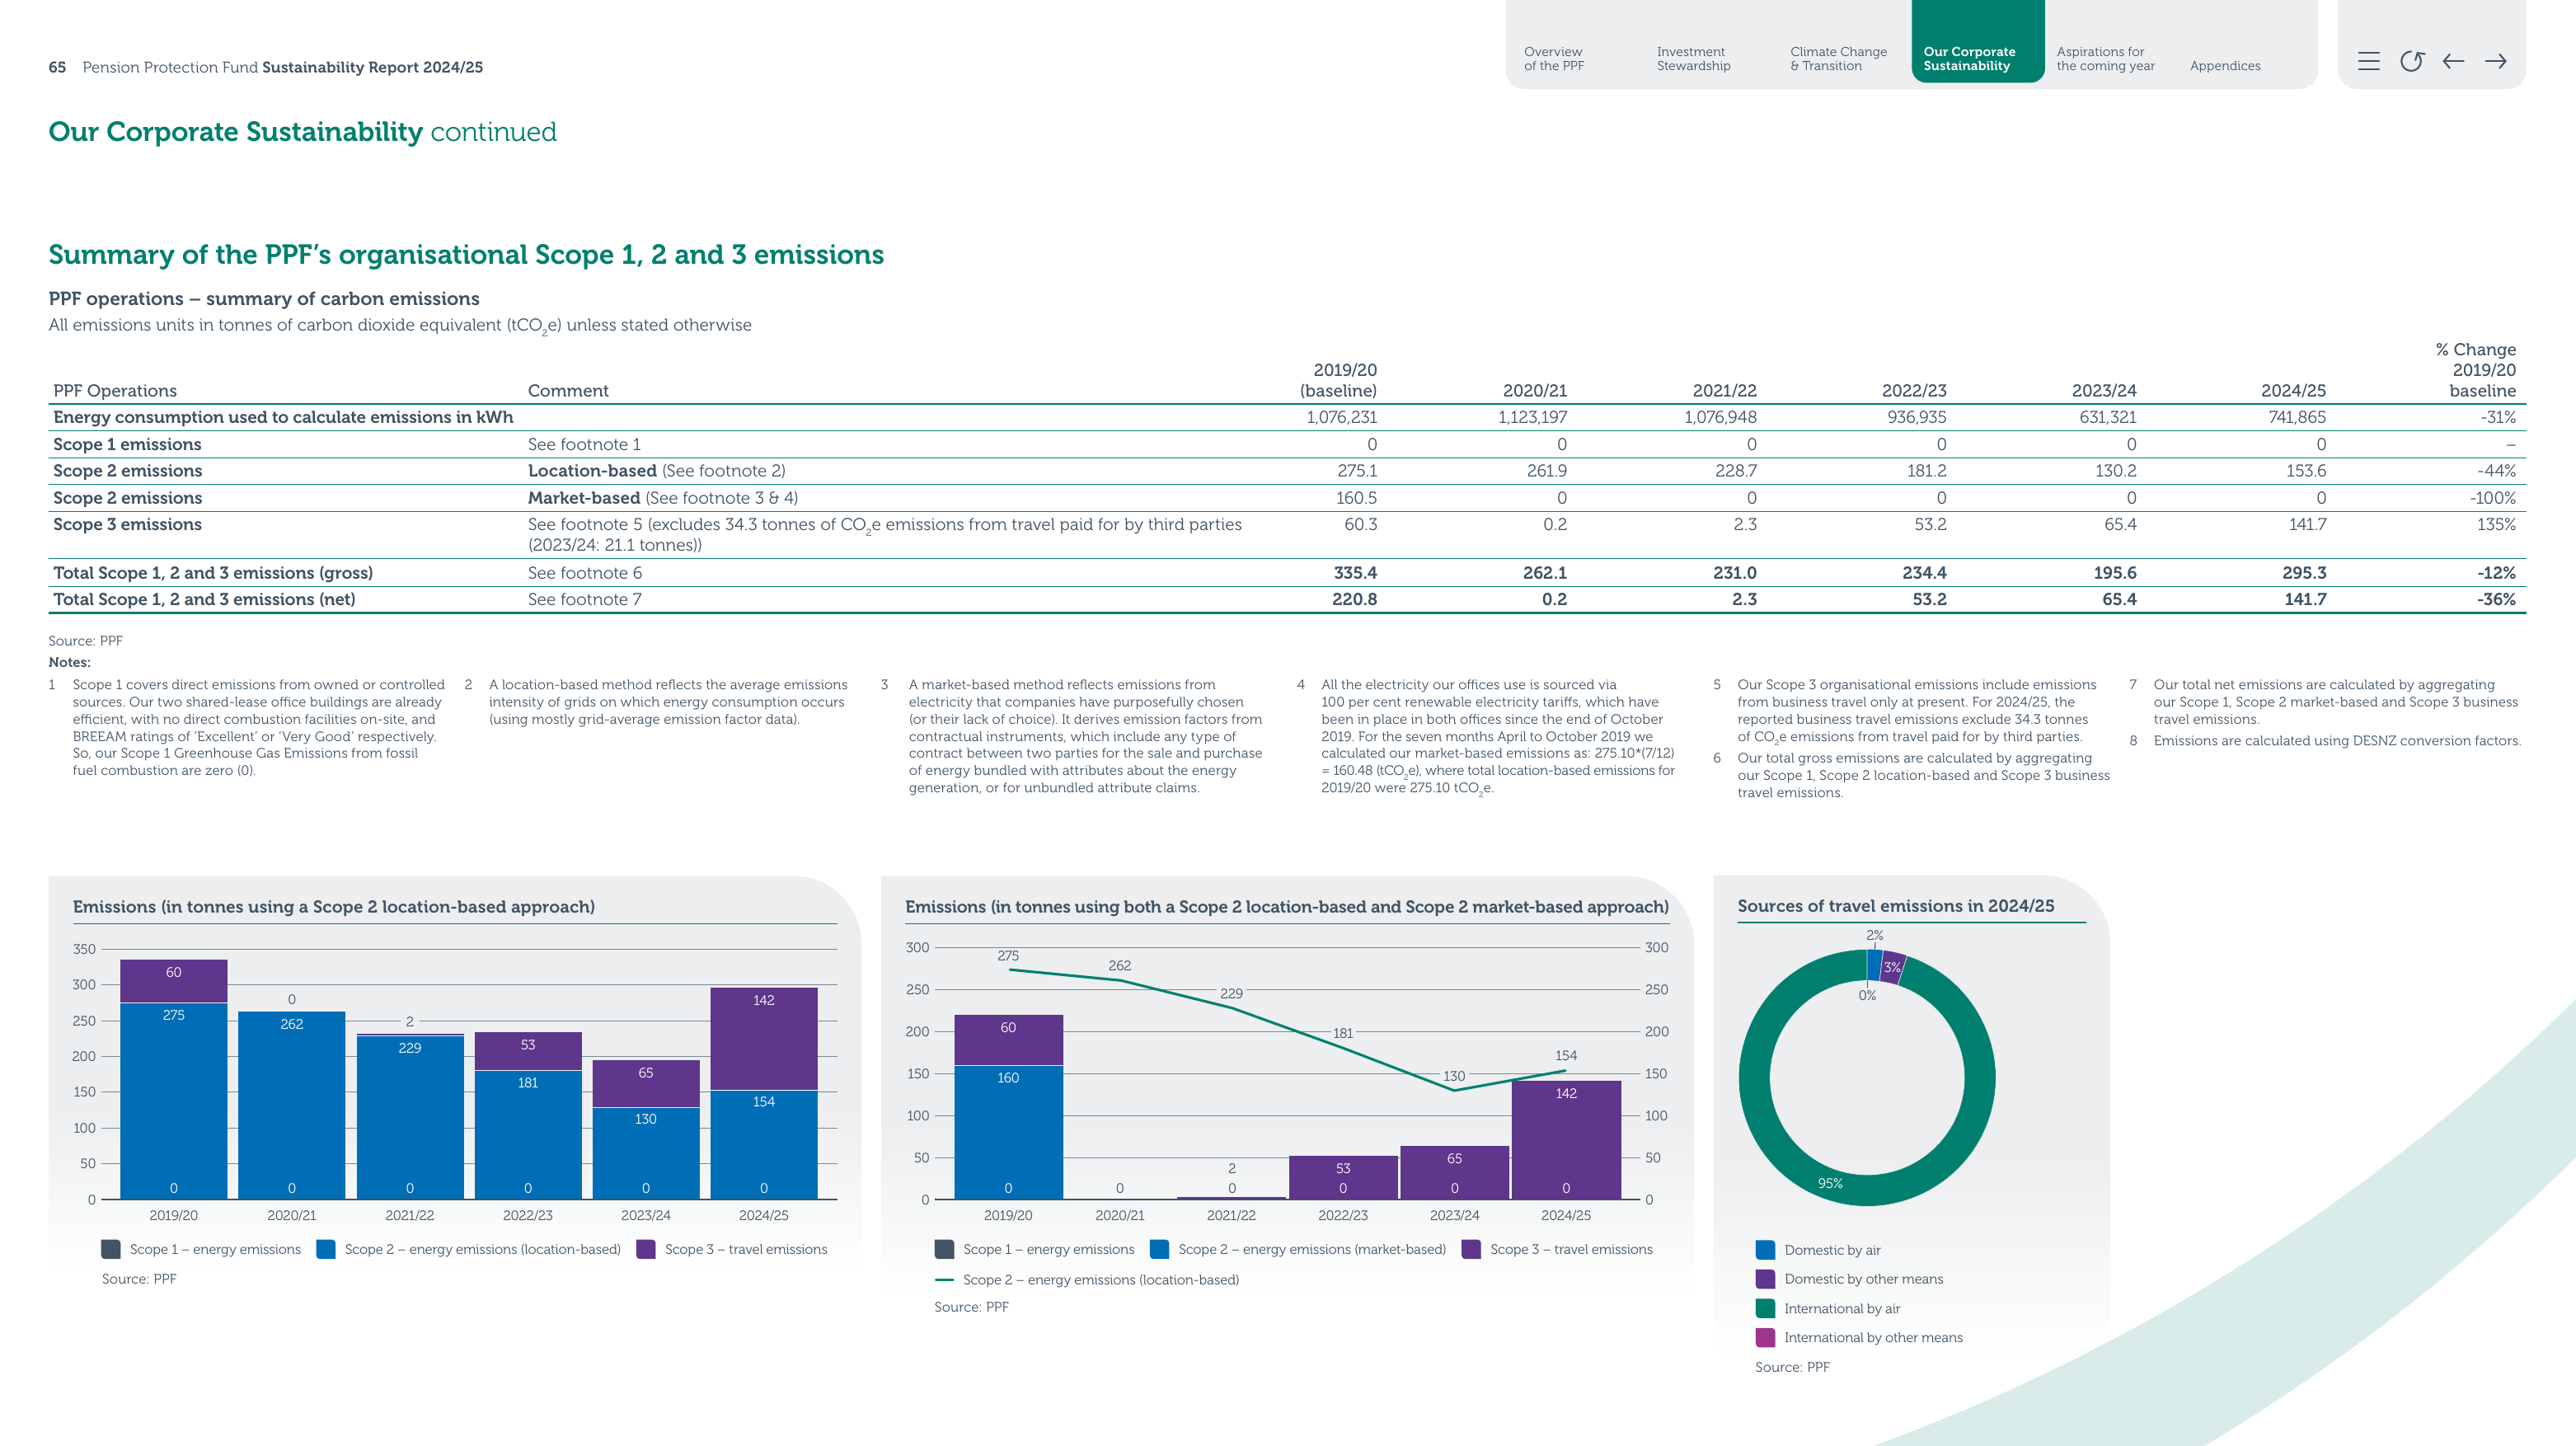
Task: Open Climate Change & Transition tab
Action: [x=1839, y=59]
